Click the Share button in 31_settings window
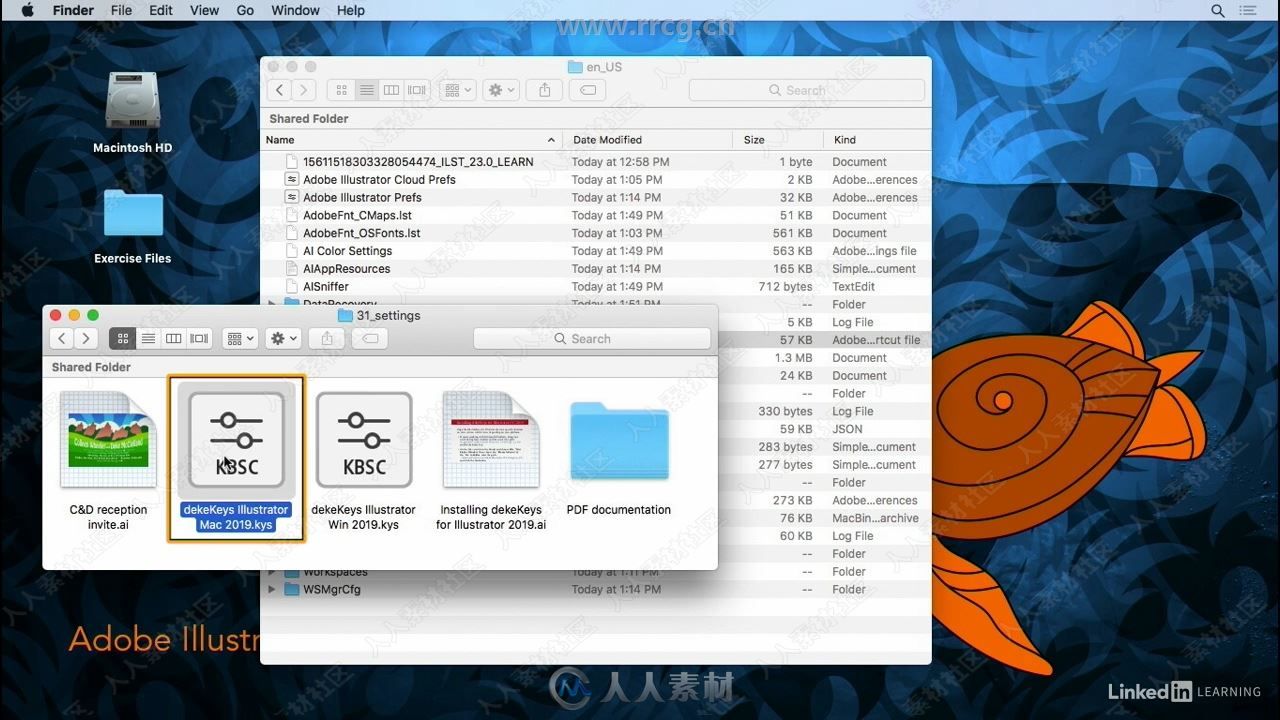 327,339
